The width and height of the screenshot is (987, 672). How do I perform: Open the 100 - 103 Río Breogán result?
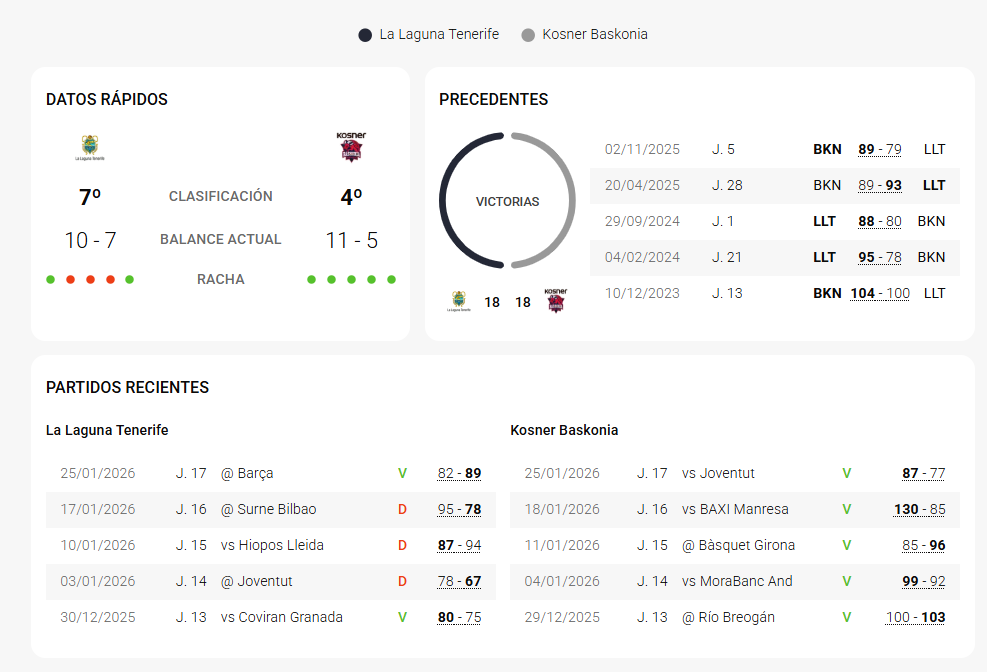(x=915, y=617)
